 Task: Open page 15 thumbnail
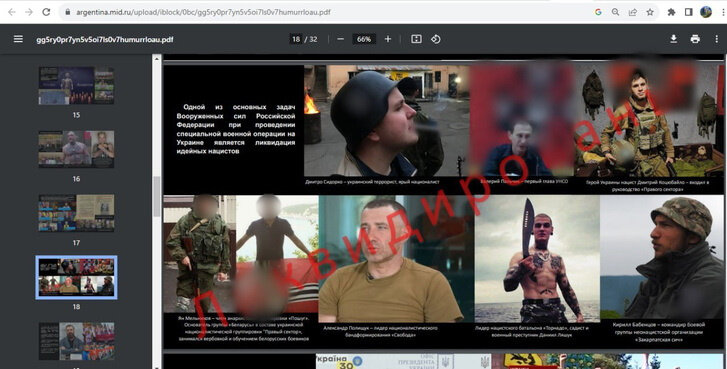[77, 86]
